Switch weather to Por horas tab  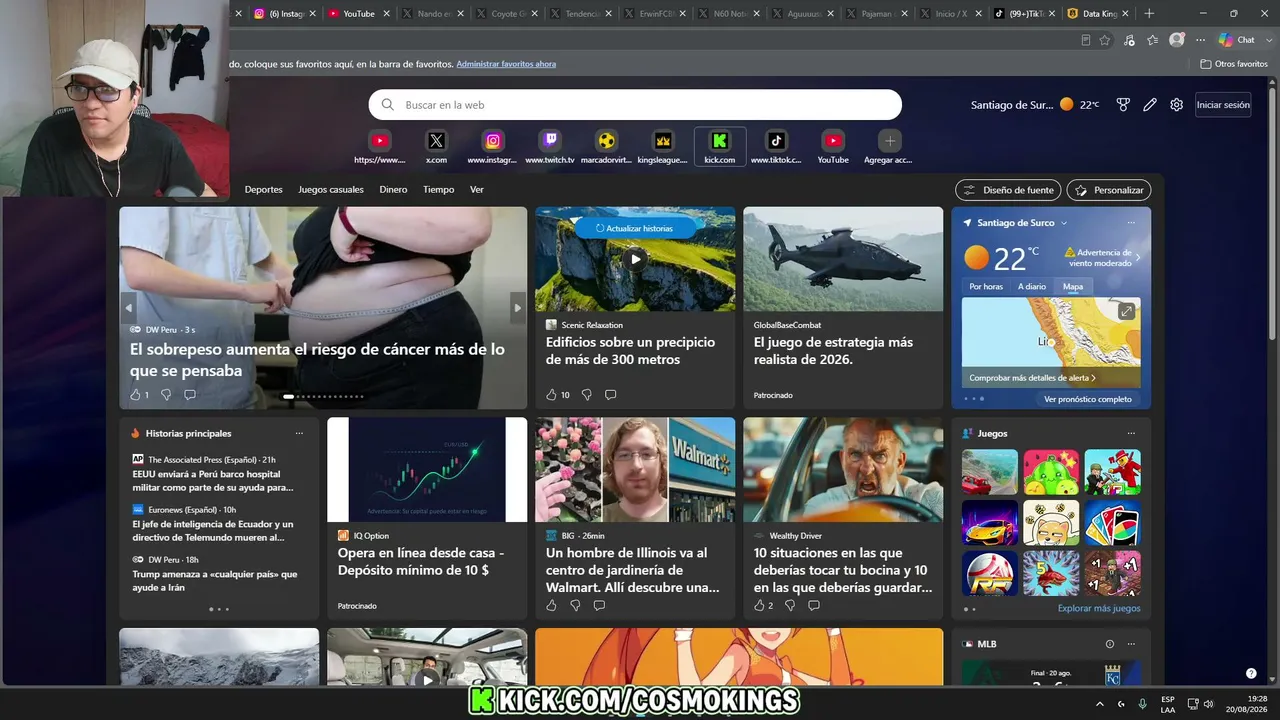[986, 287]
